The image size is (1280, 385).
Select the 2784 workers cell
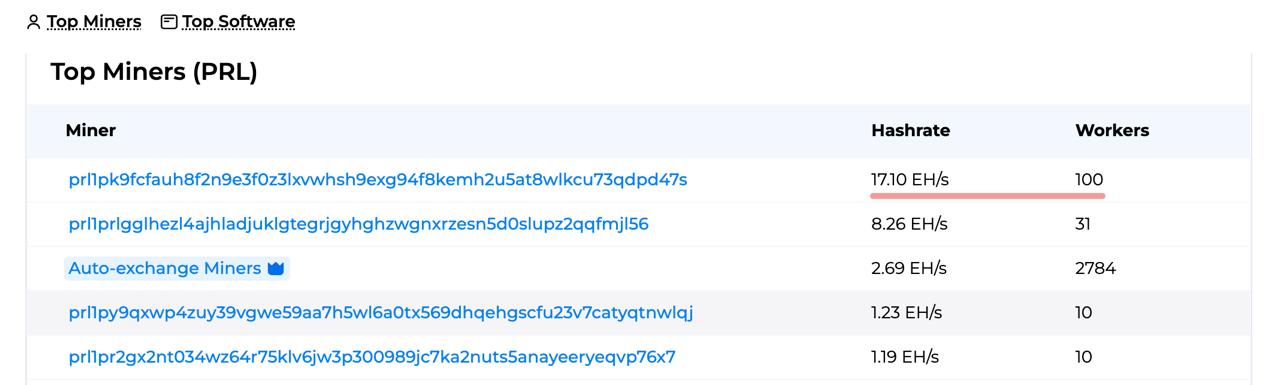click(1095, 268)
